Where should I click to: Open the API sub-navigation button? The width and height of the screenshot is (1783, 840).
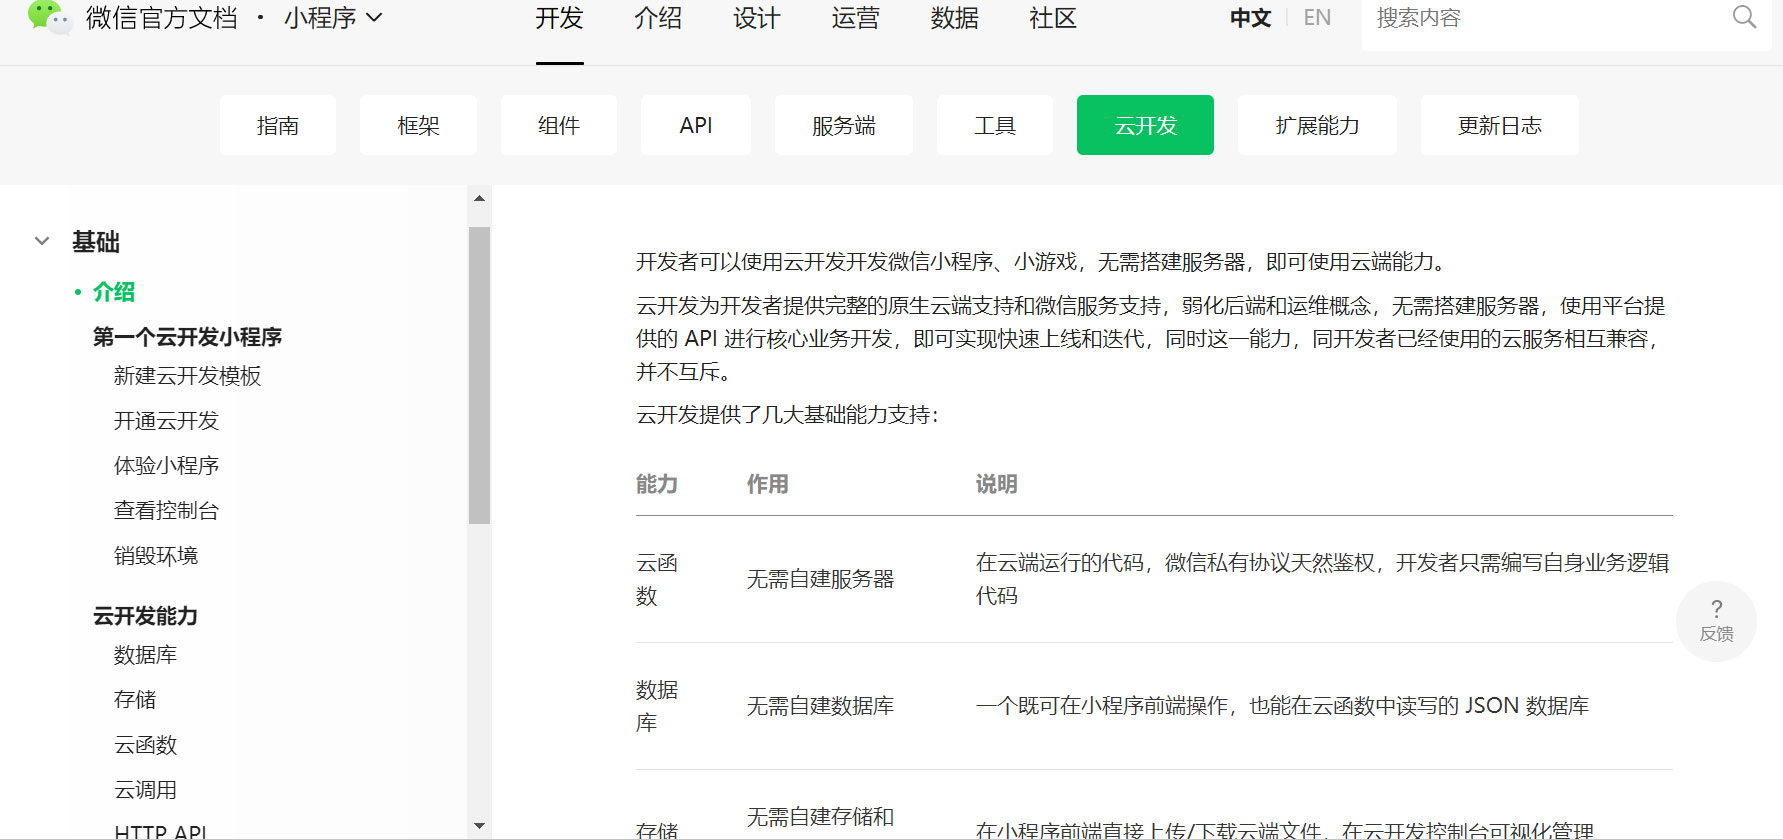(696, 125)
